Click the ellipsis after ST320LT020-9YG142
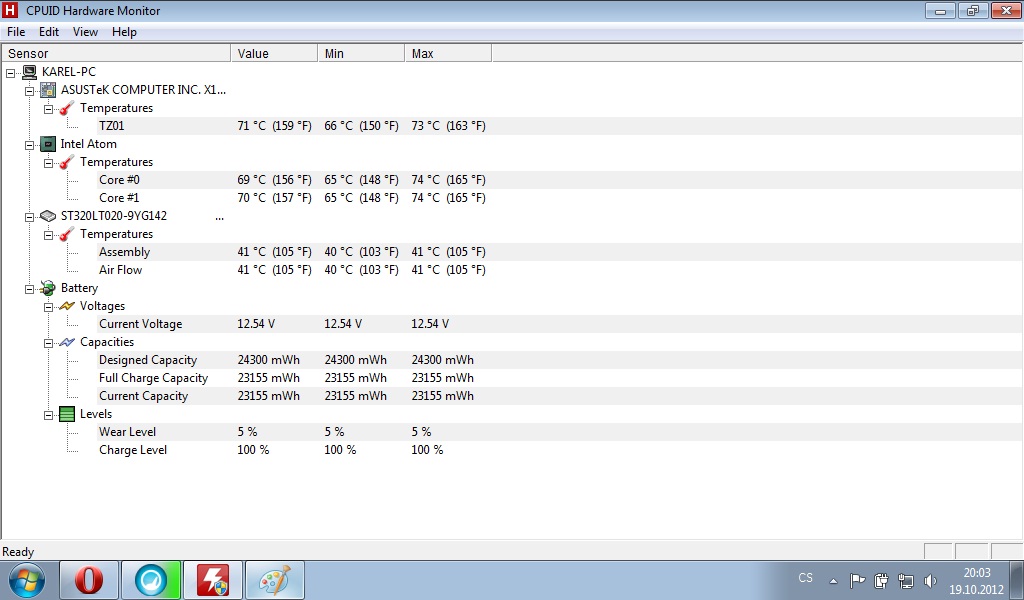This screenshot has height=600, width=1024. tap(219, 218)
